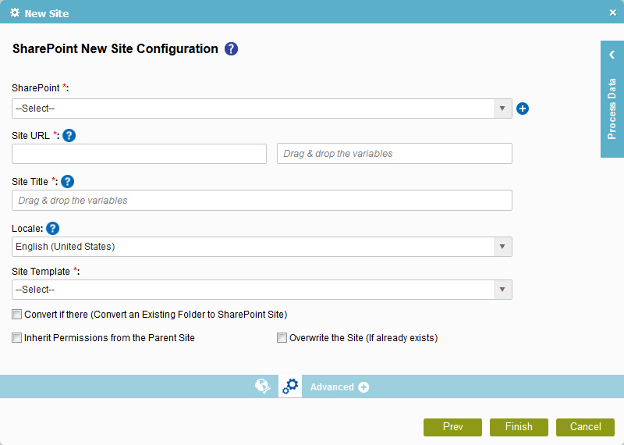Click the Site URL drag & drop variables field
Image resolution: width=624 pixels, height=445 pixels.
[x=395, y=154]
